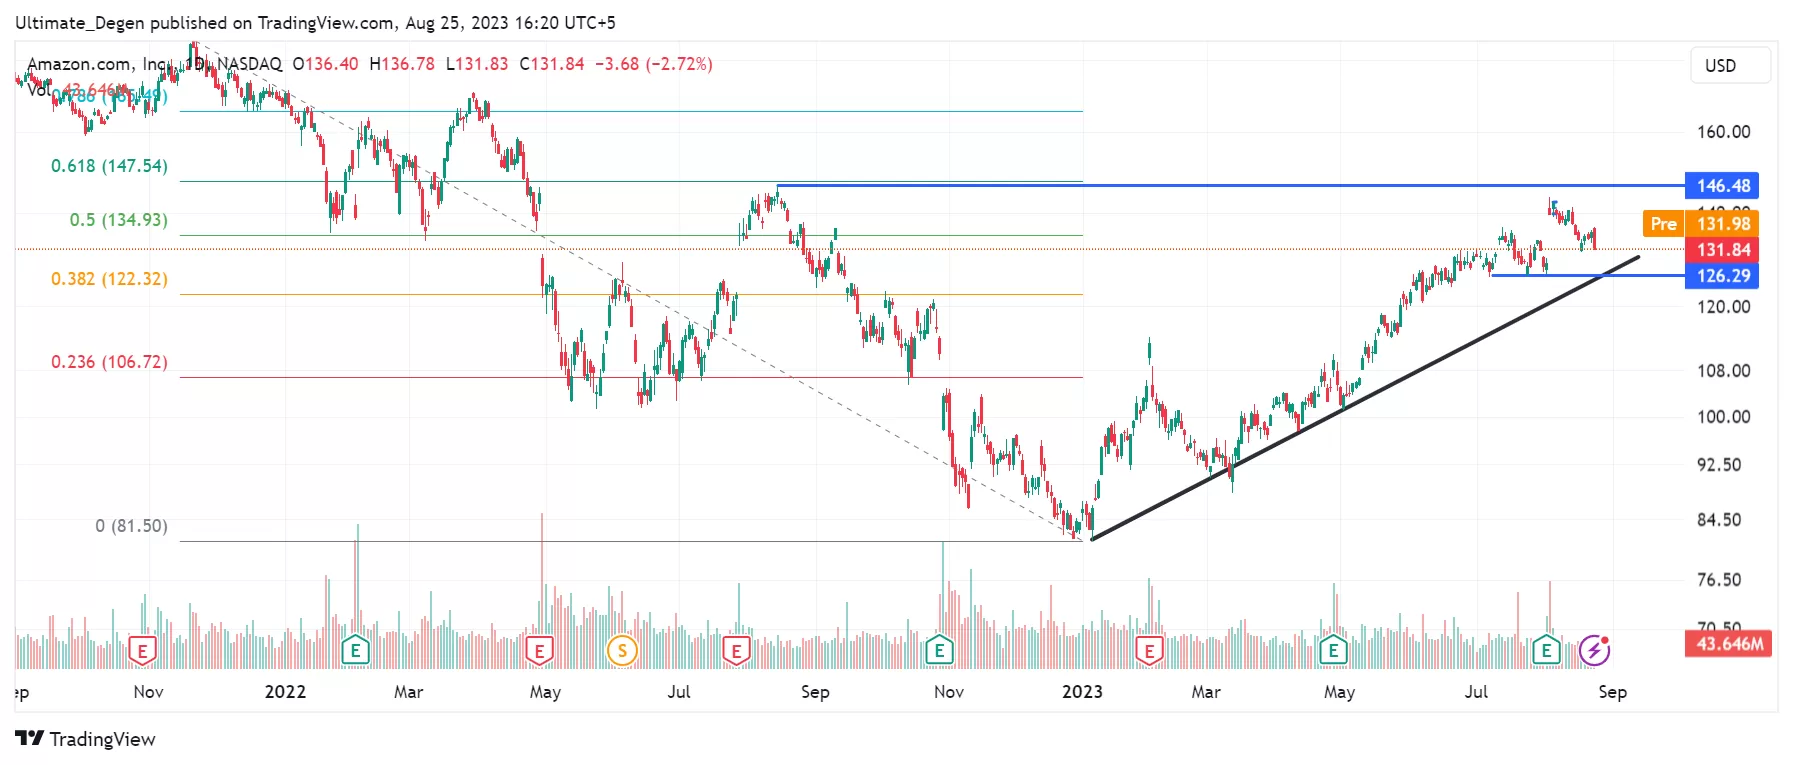Click the 160.00 price axis label
This screenshot has height=765, width=1793.
point(1724,132)
